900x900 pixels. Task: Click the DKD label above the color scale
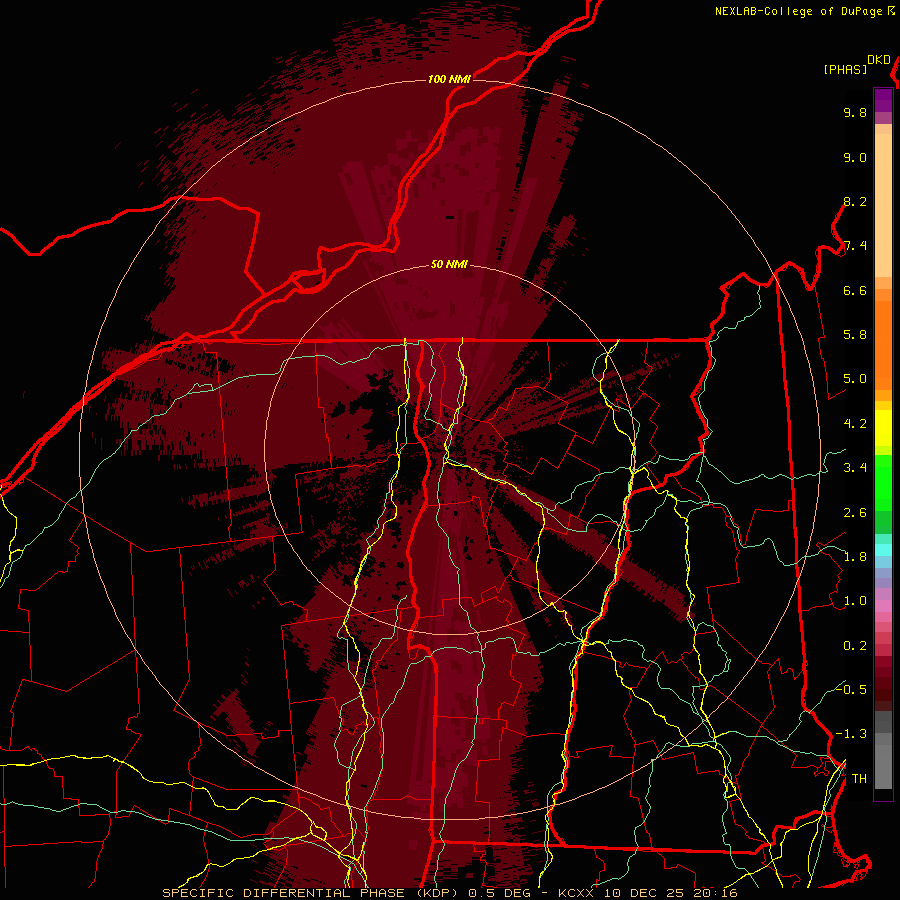click(x=879, y=60)
